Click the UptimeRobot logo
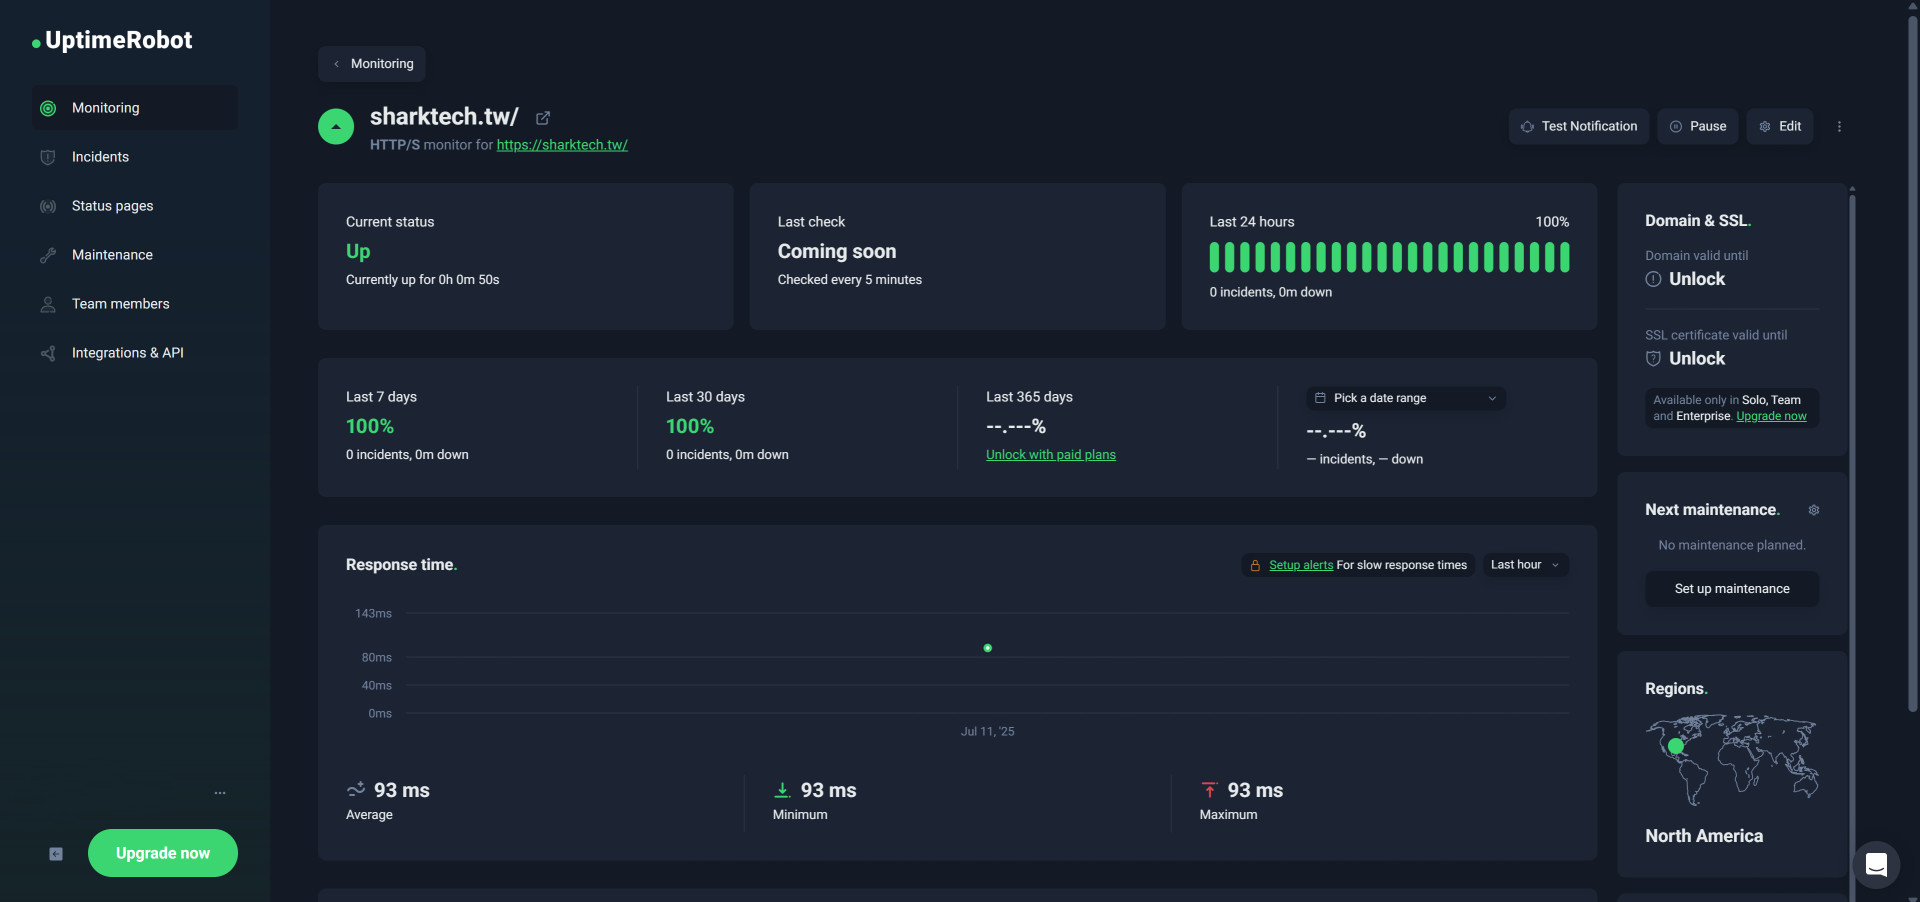1920x902 pixels. [112, 40]
